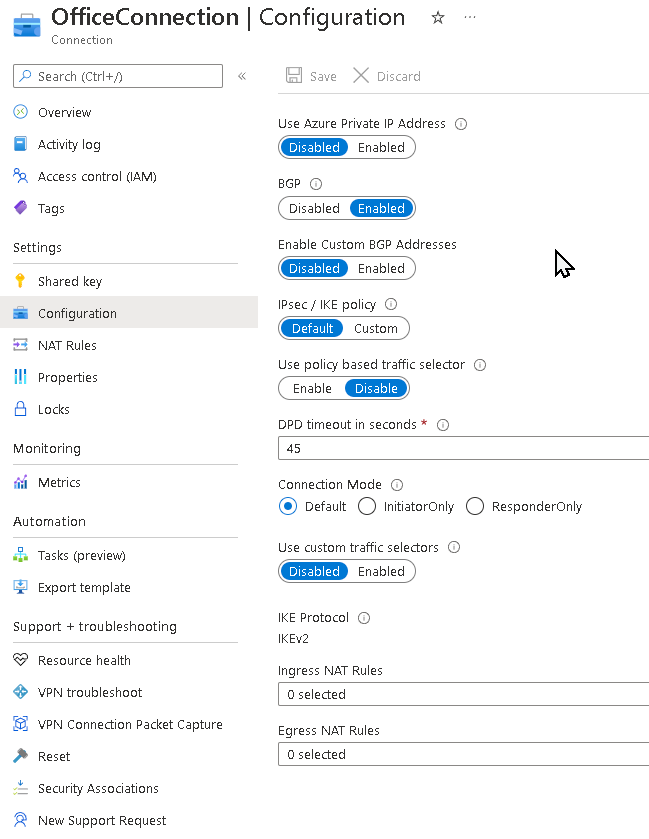Screen dimensions: 649x839
Task: Open VPN Connection Packet Capture icon
Action: [x=20, y=724]
